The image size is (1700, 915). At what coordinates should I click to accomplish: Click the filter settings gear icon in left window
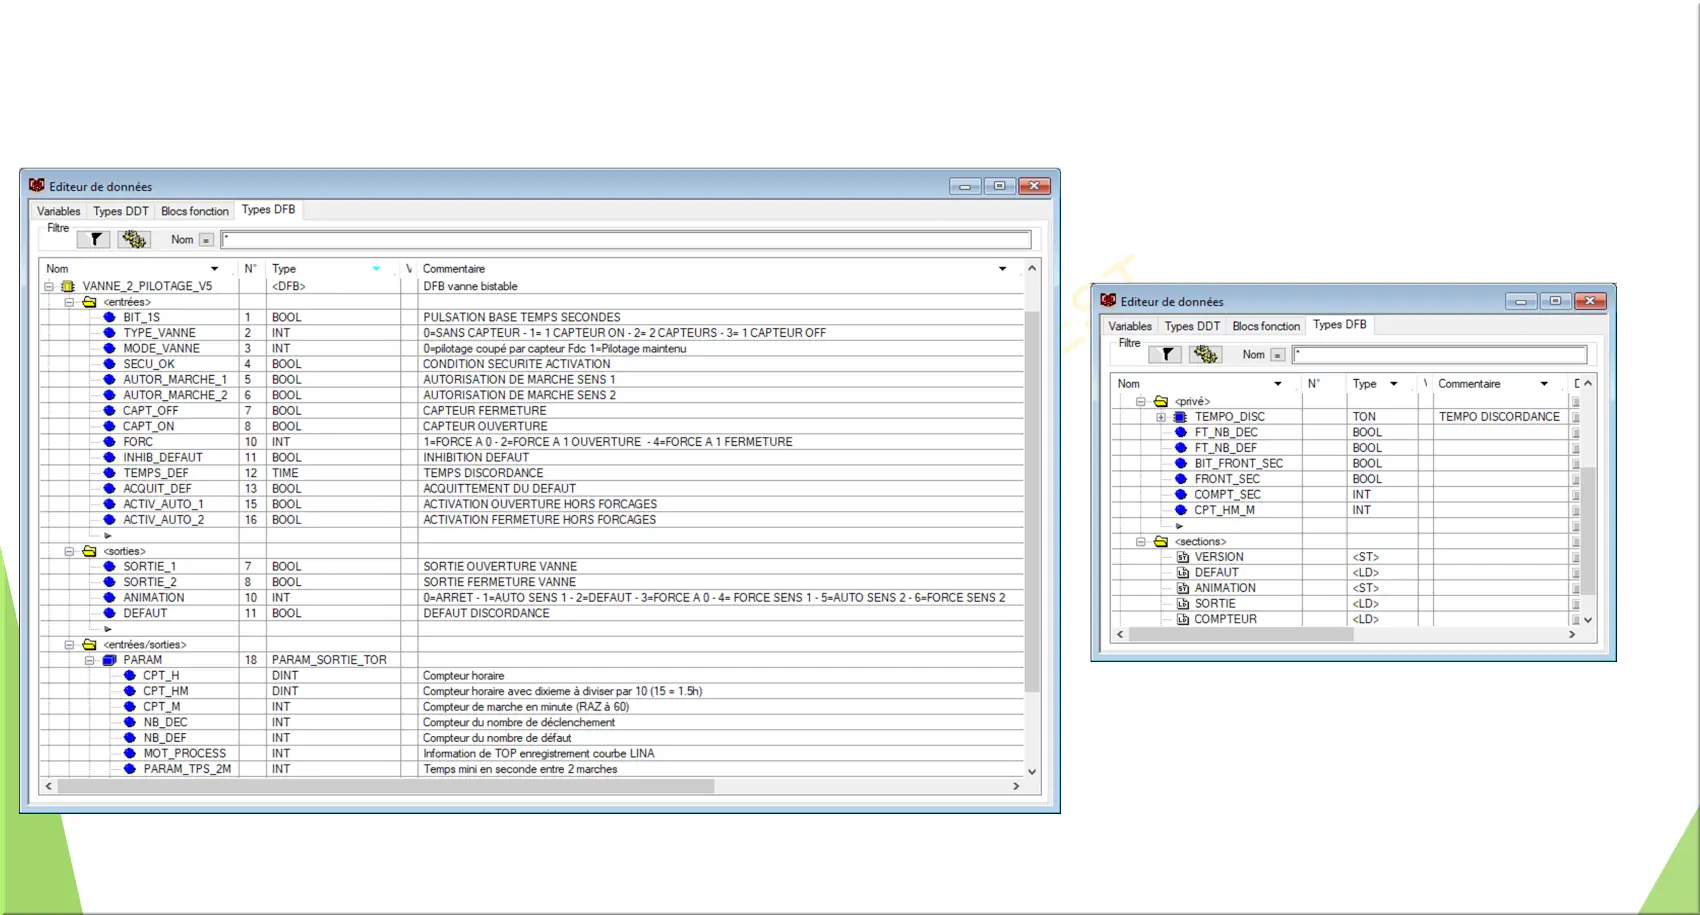pyautogui.click(x=133, y=239)
